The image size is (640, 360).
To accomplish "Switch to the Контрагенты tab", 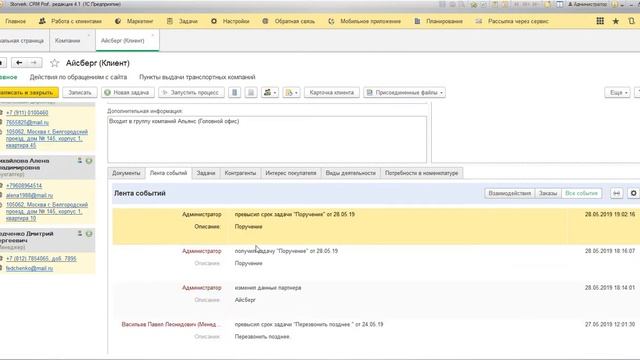I will click(240, 173).
